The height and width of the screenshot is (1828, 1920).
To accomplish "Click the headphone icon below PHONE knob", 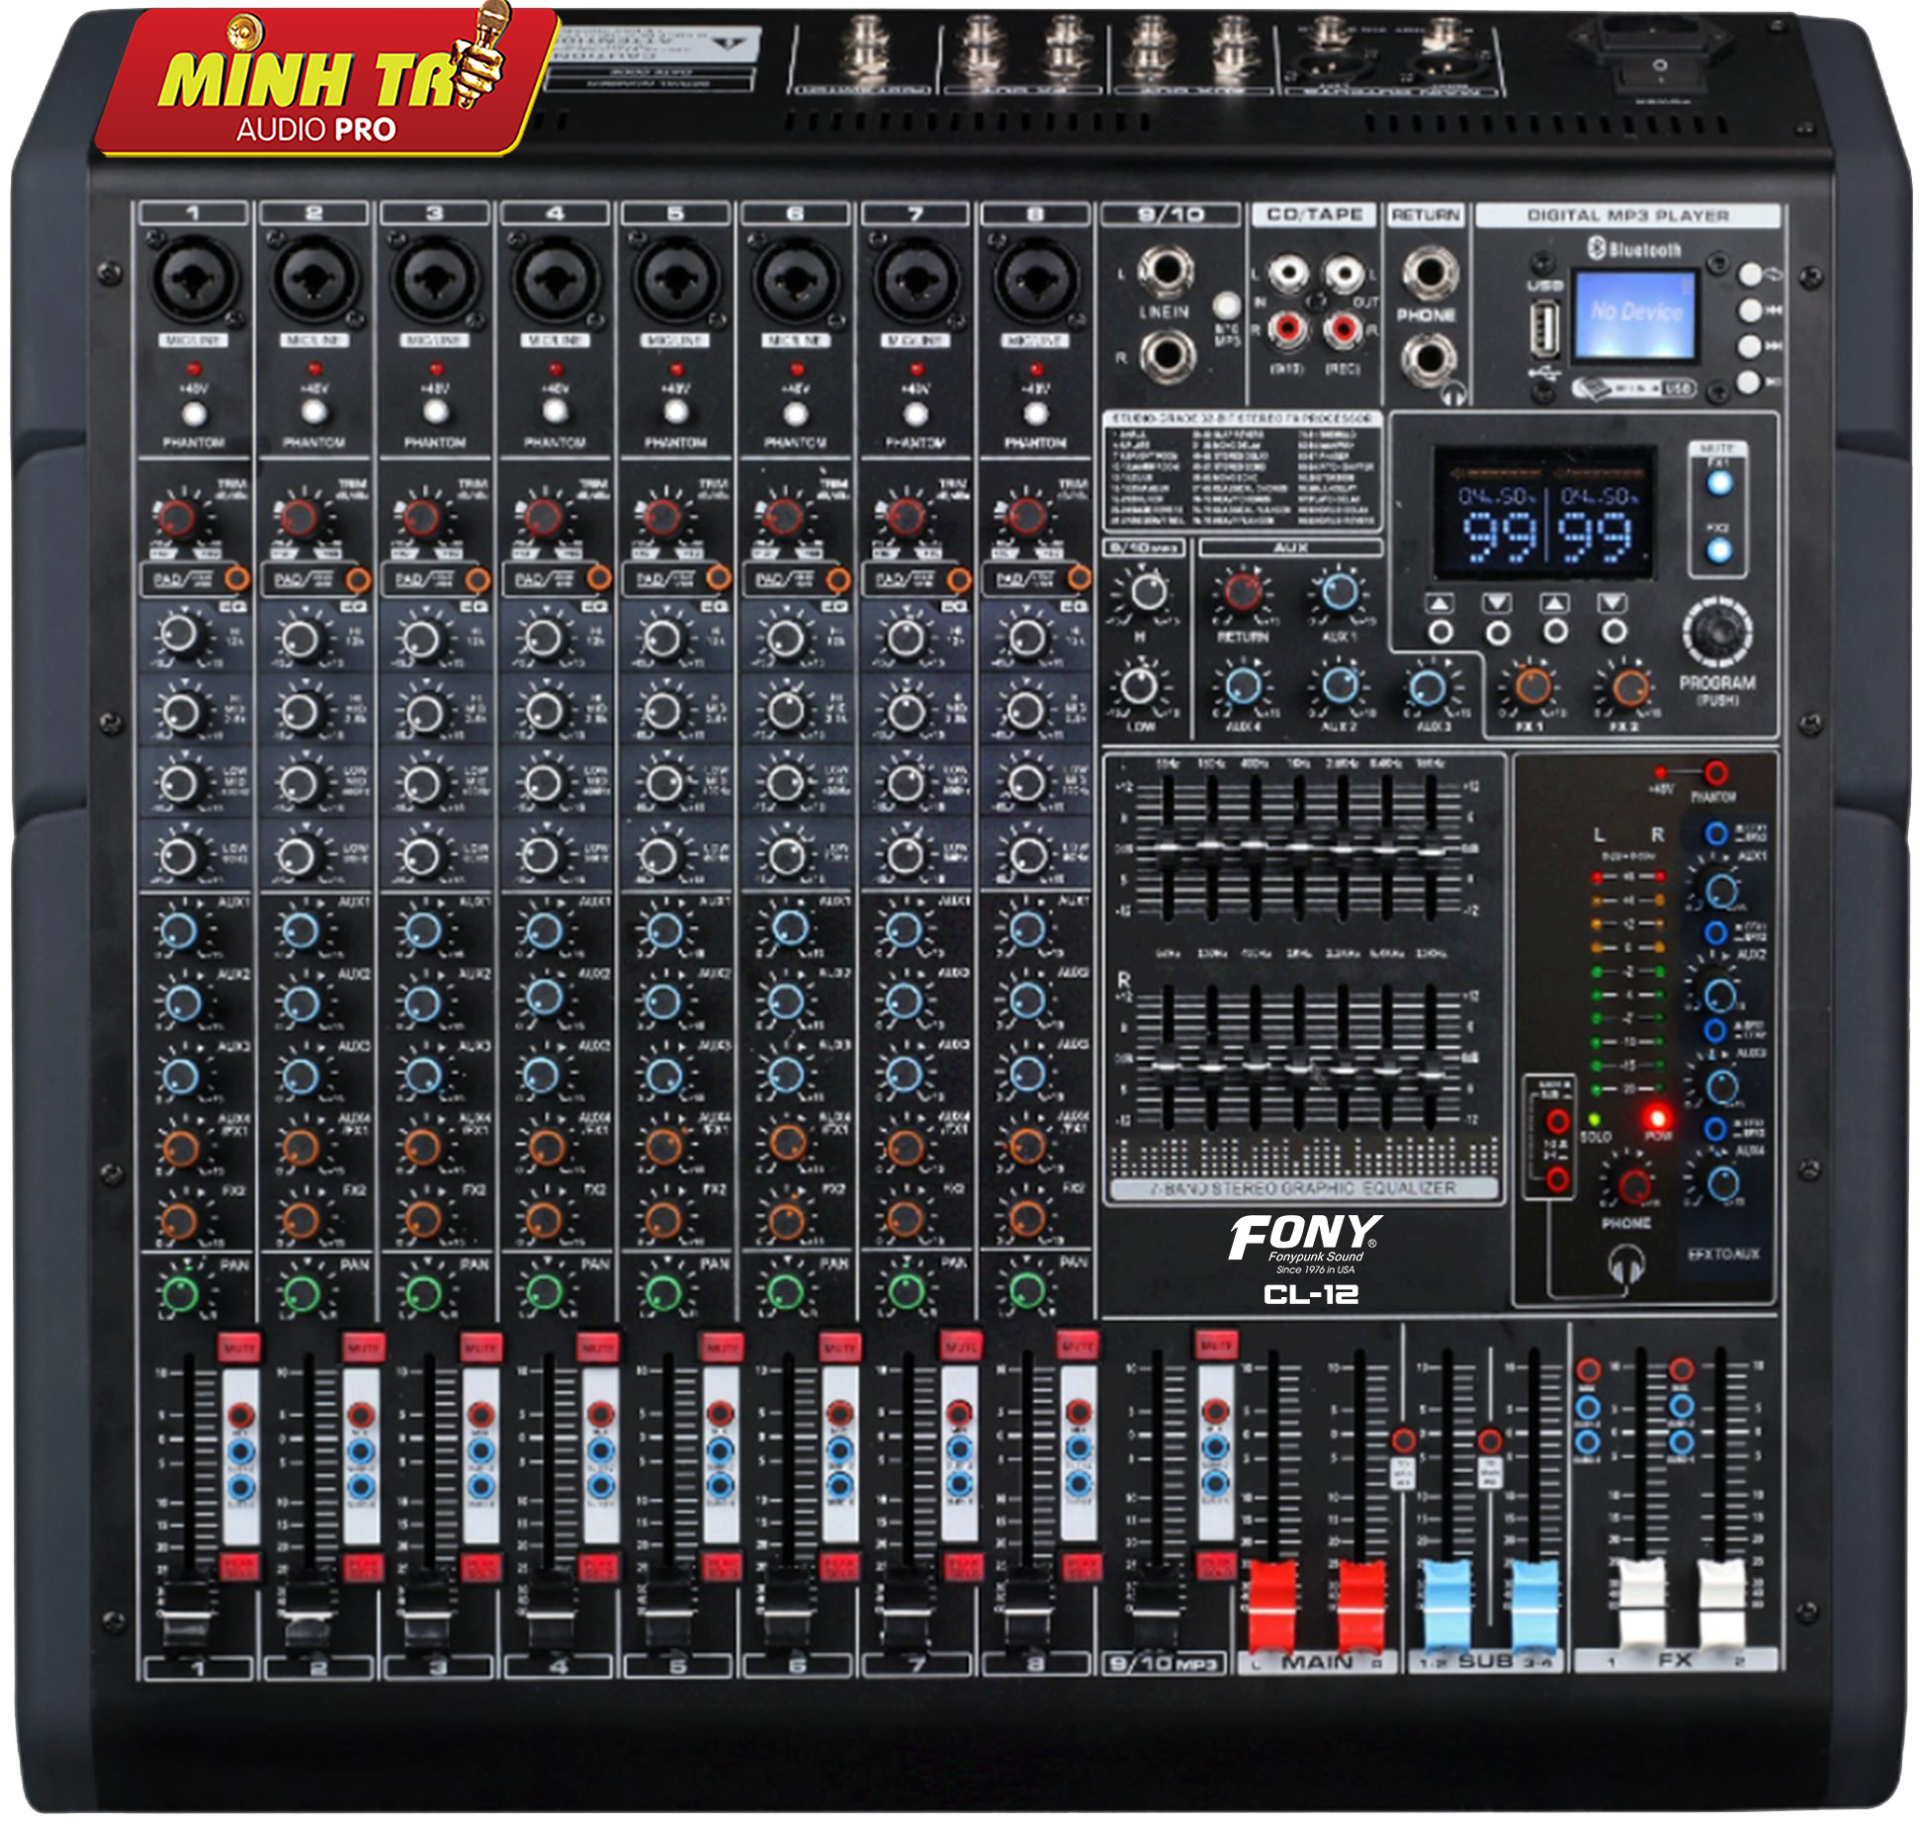I will click(1626, 1266).
